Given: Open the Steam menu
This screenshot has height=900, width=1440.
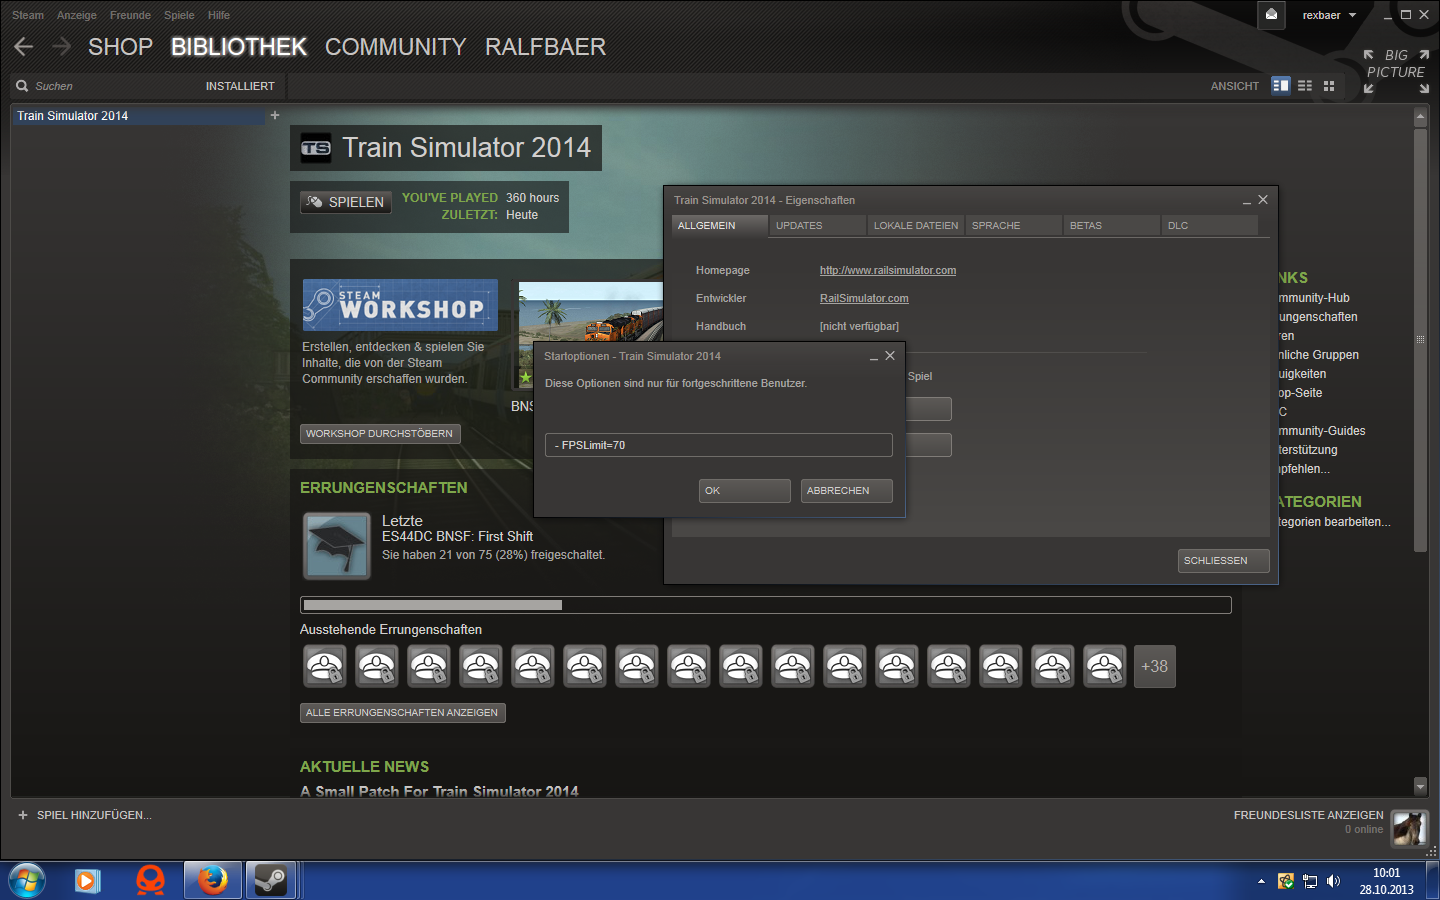Looking at the screenshot, I should click(28, 15).
